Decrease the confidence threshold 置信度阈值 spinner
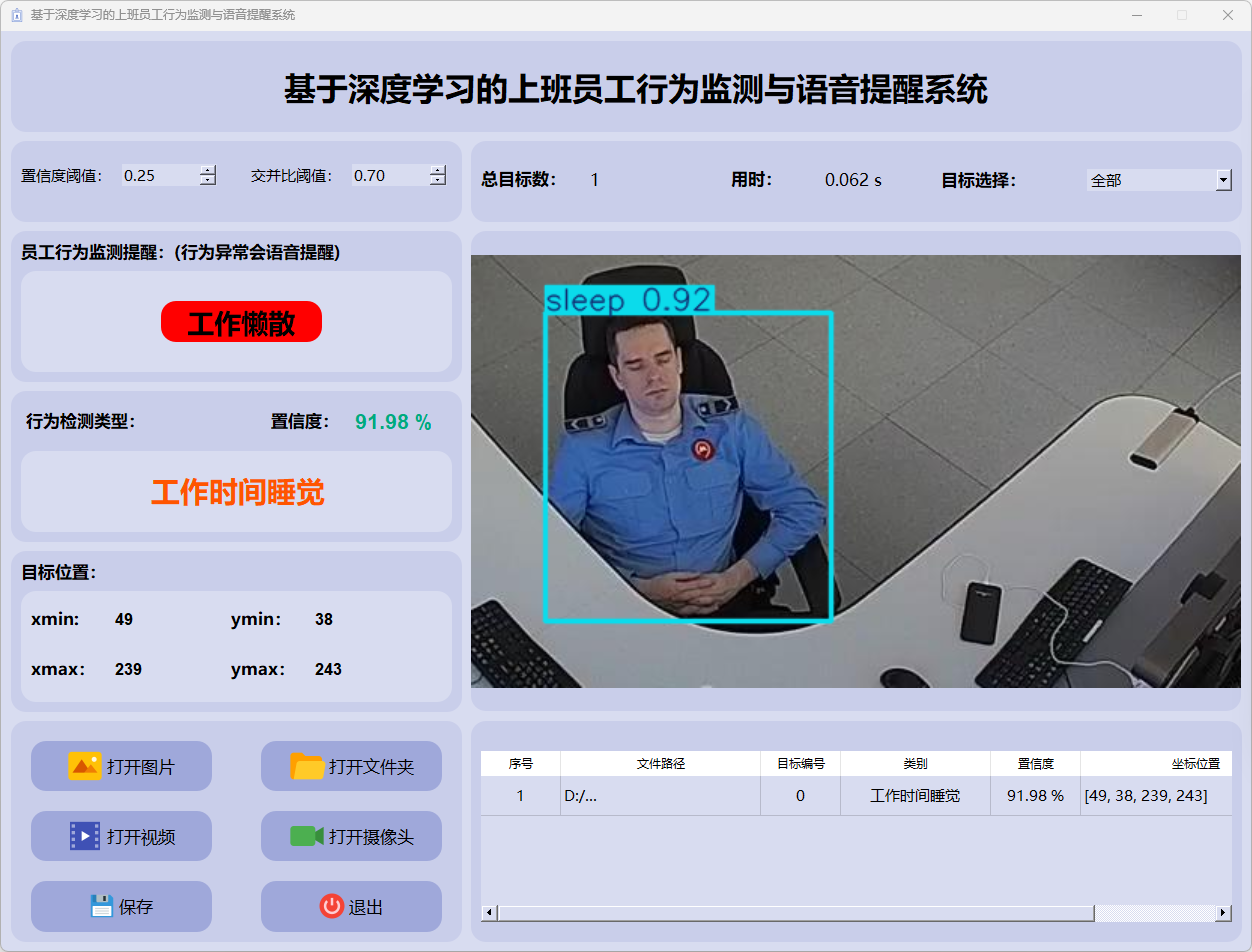This screenshot has height=952, width=1252. pos(208,180)
